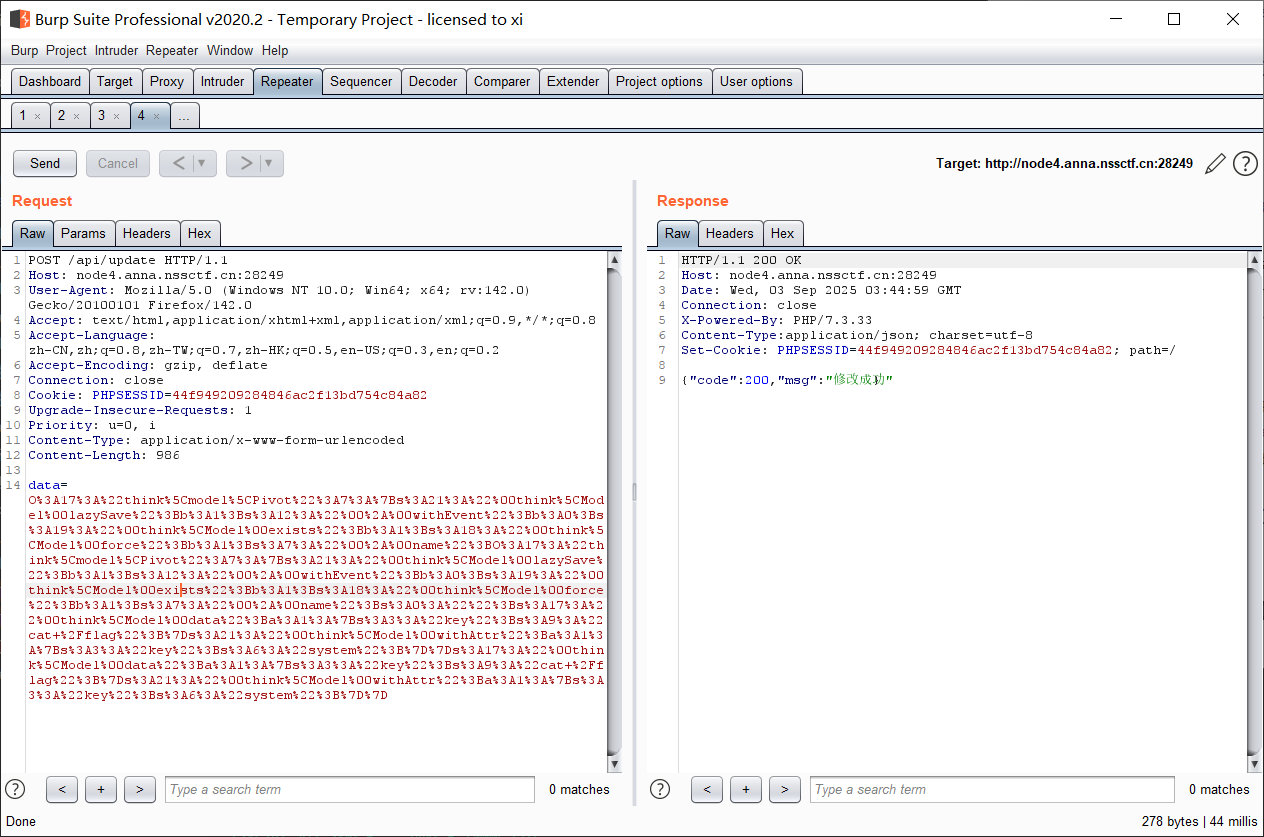Click the Content-Length: 986 header line
1264x837 pixels.
click(x=104, y=455)
